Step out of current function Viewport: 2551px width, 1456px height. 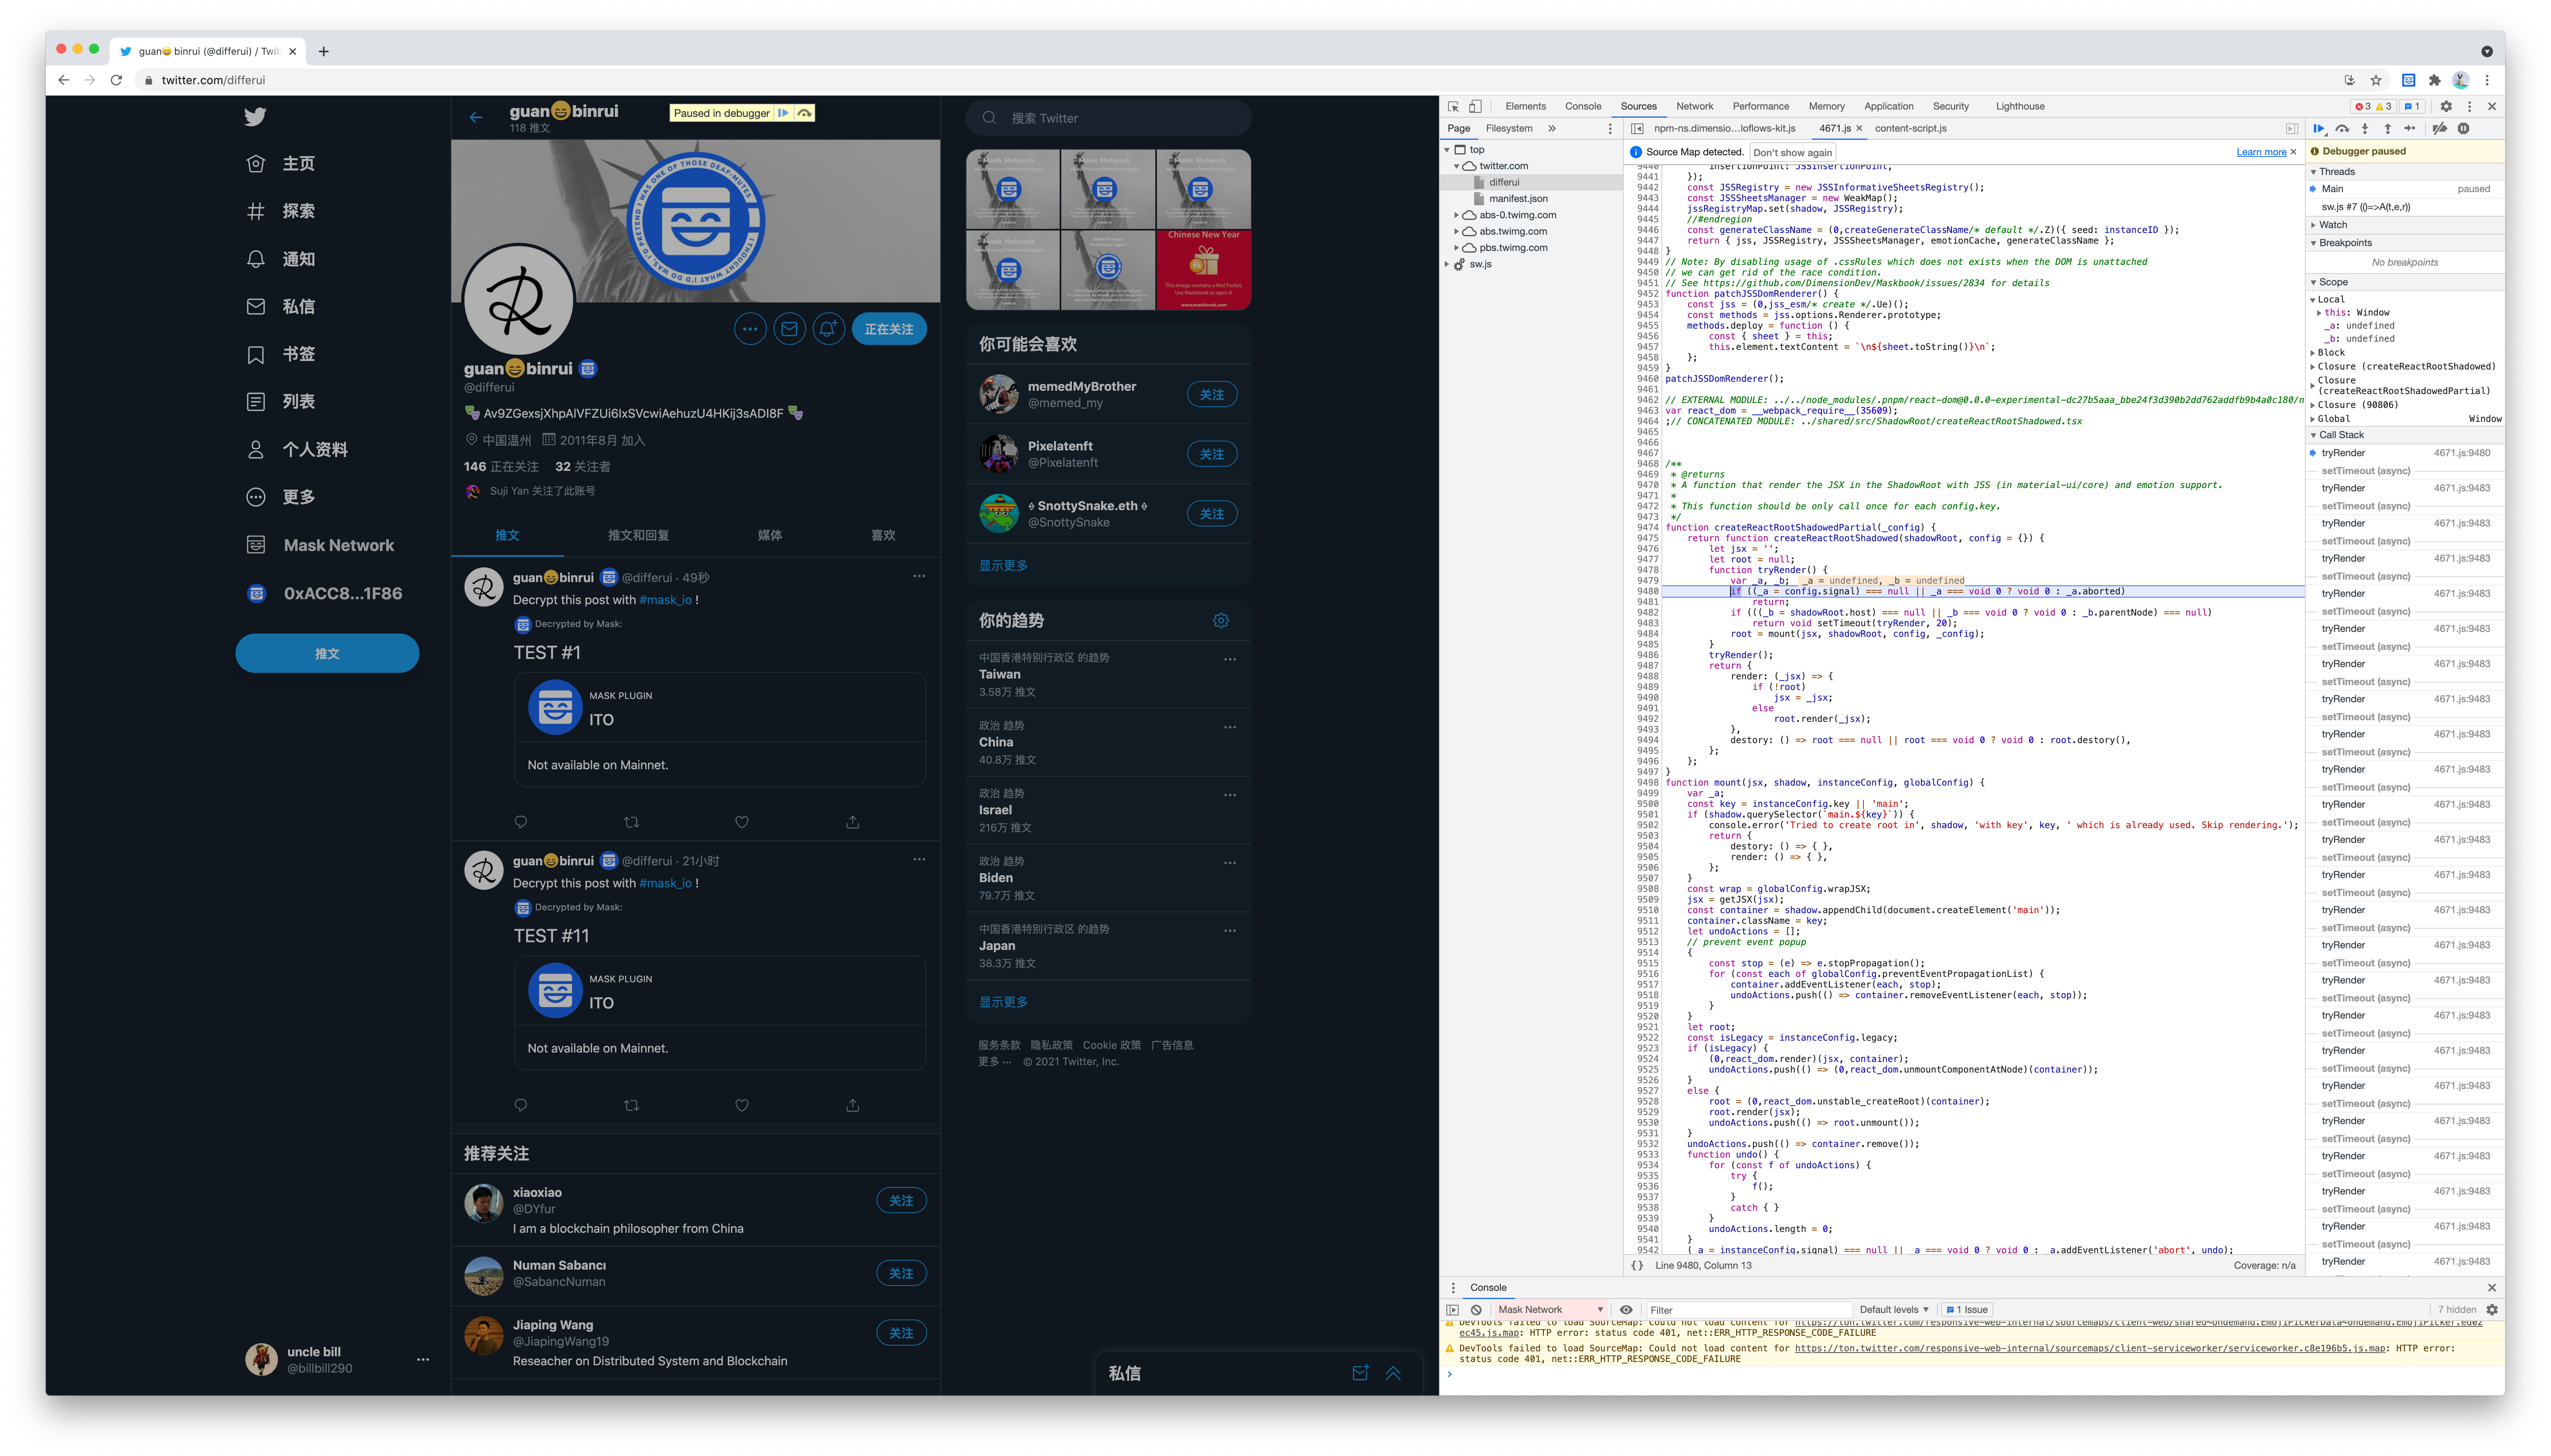2388,128
